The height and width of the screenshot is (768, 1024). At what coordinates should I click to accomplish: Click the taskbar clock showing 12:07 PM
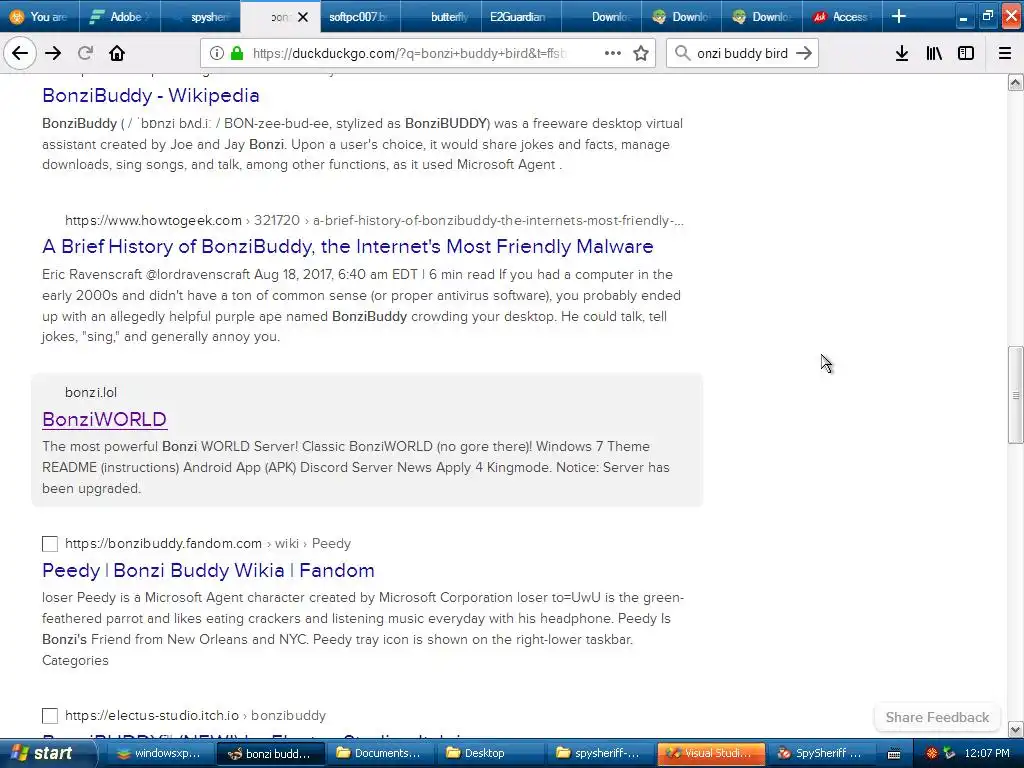(987, 754)
